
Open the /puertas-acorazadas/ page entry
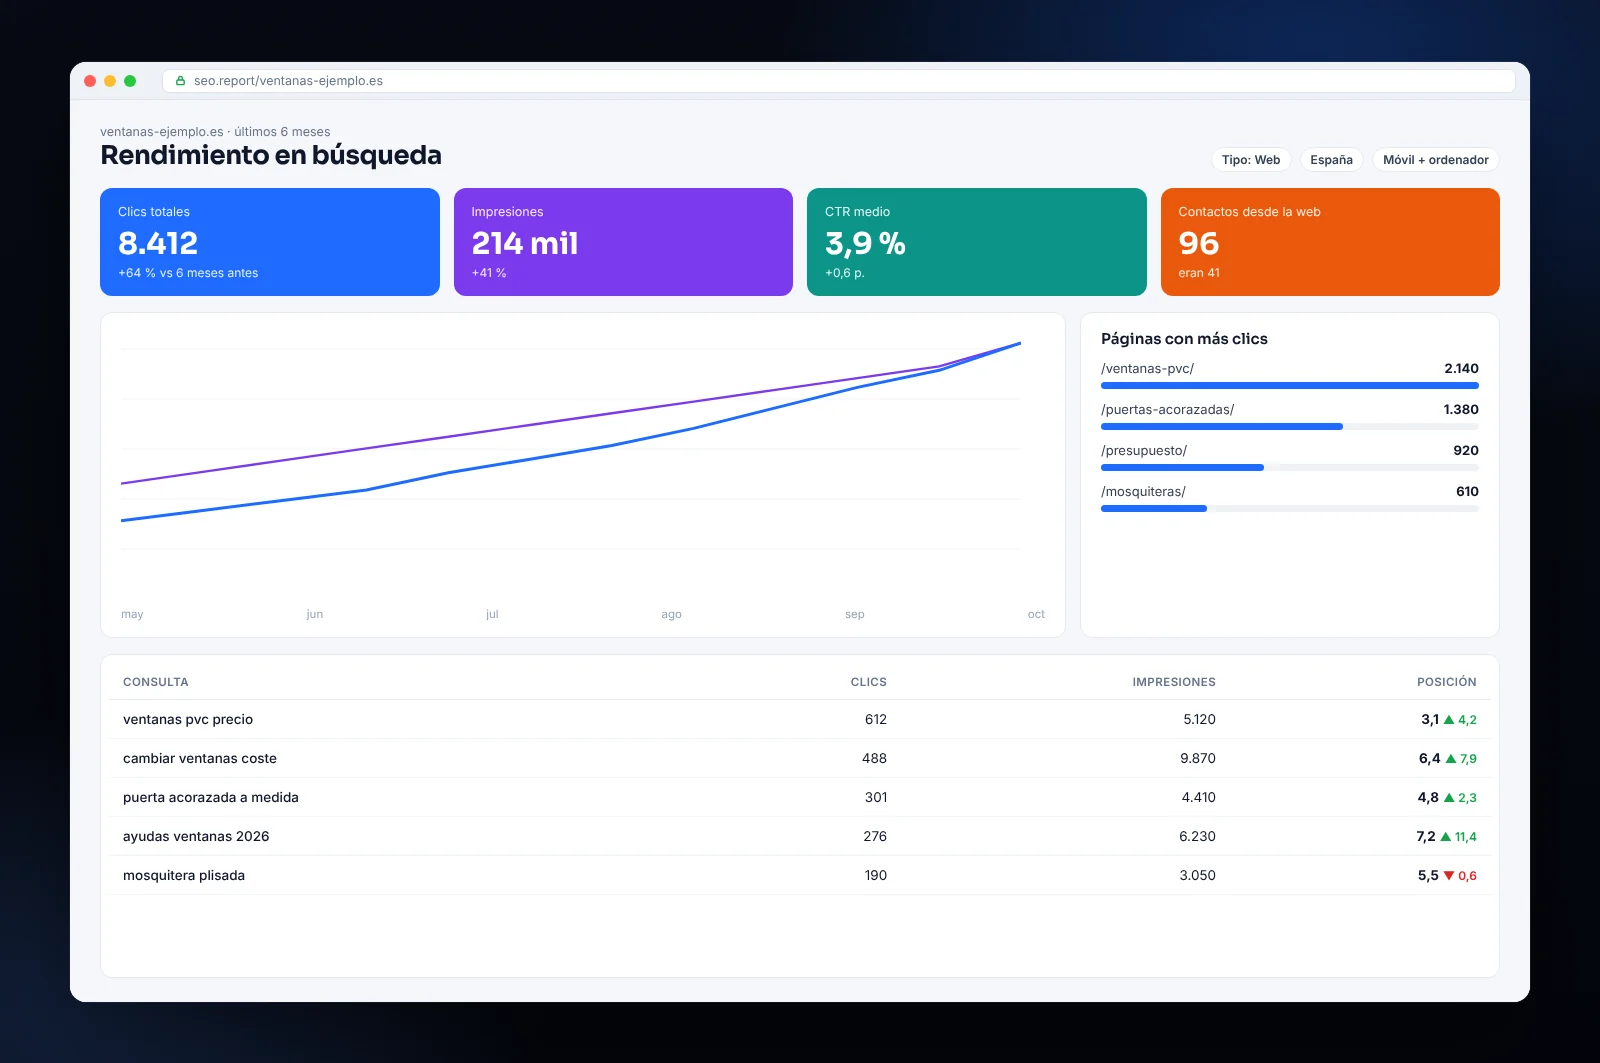(x=1167, y=410)
